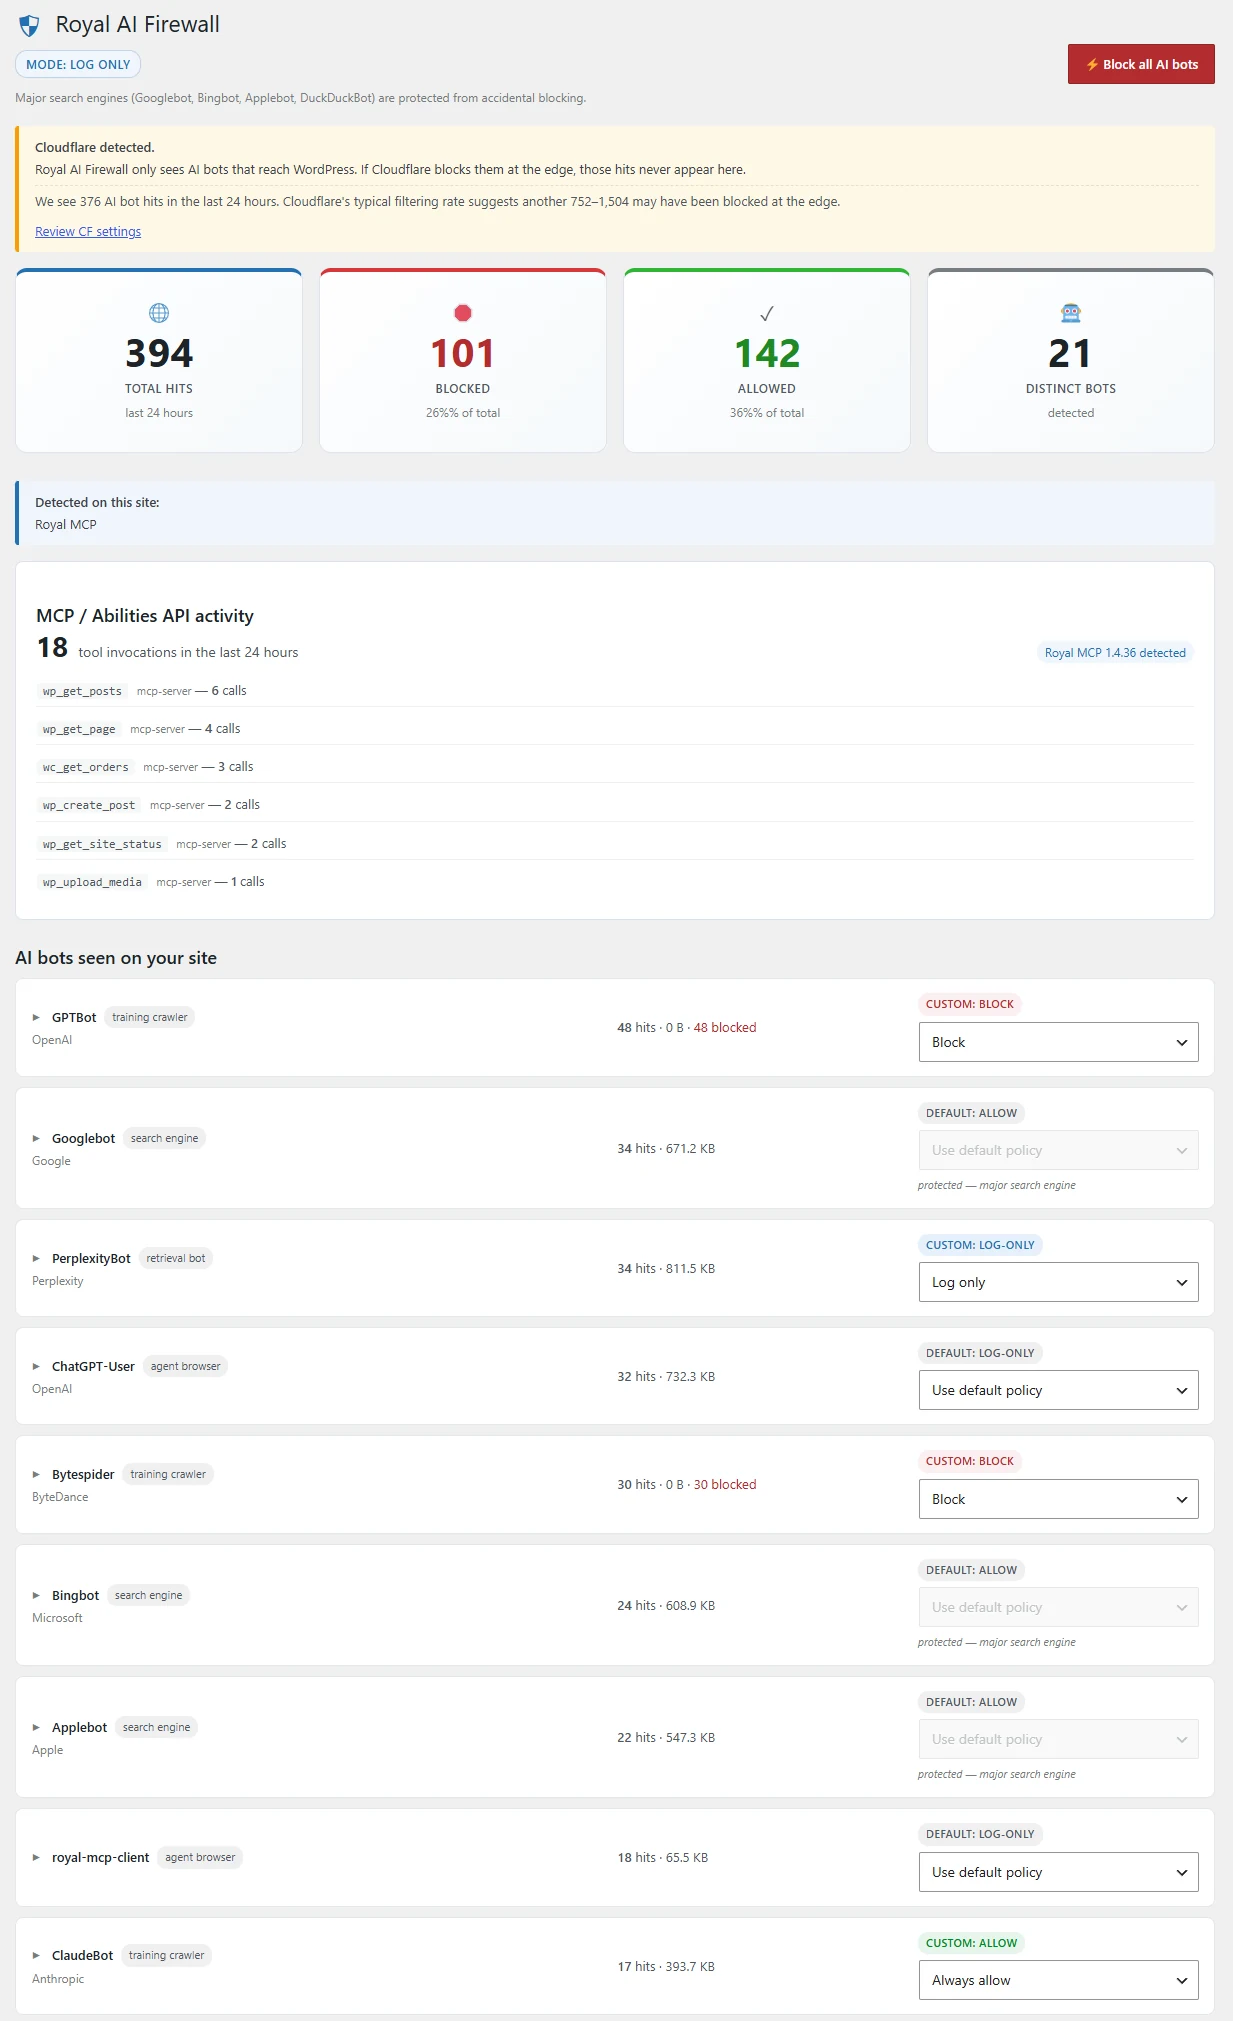
Task: Open the GPTBot policy dropdown set to Block
Action: pos(1058,1042)
